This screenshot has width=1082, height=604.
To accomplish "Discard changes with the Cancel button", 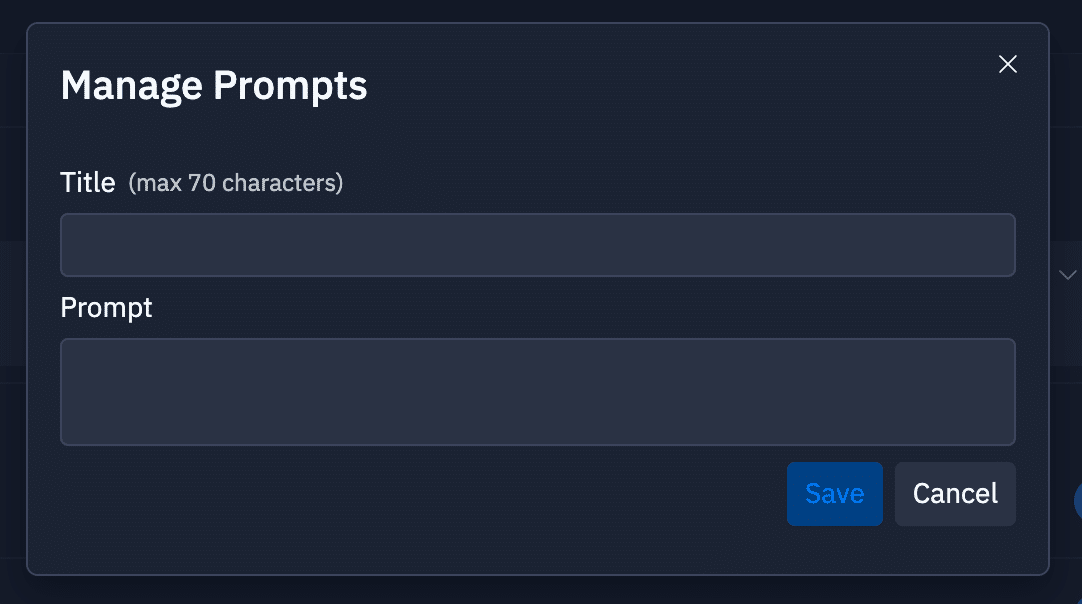I will coord(955,494).
